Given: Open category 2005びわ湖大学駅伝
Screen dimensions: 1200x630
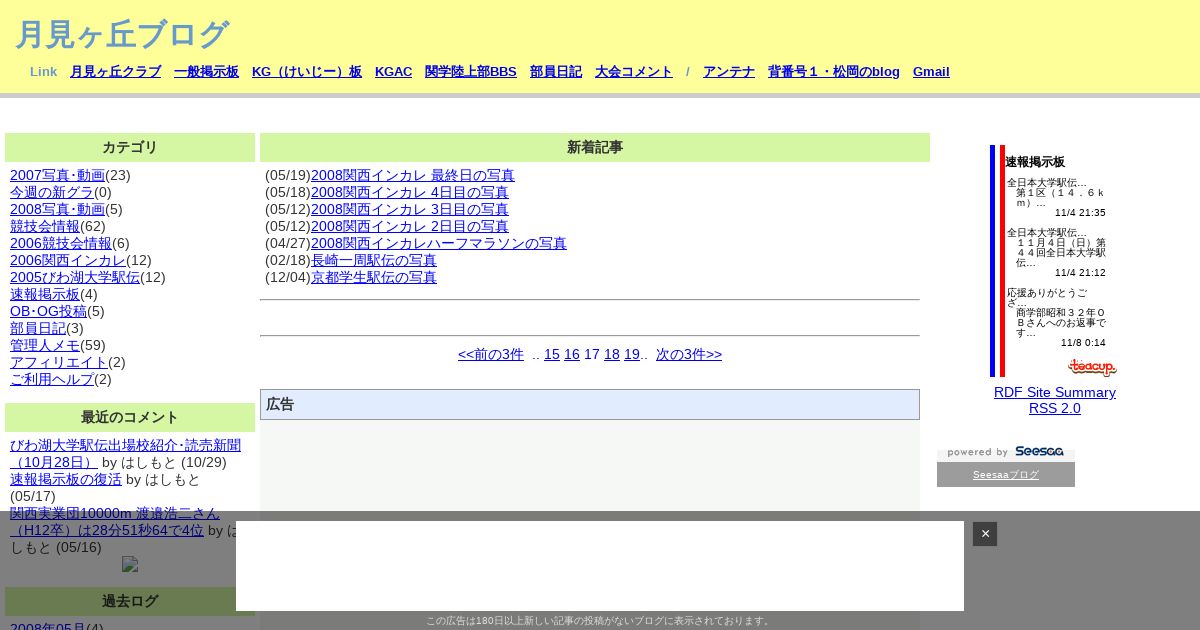Looking at the screenshot, I should tap(75, 277).
